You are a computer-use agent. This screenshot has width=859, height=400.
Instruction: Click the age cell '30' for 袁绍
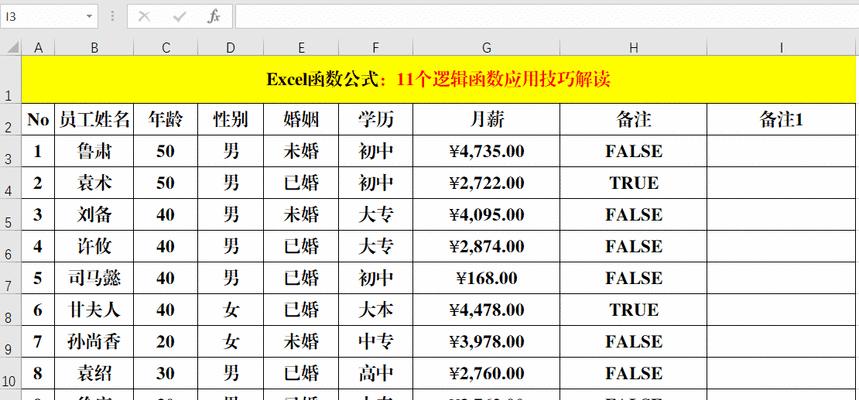pos(166,374)
